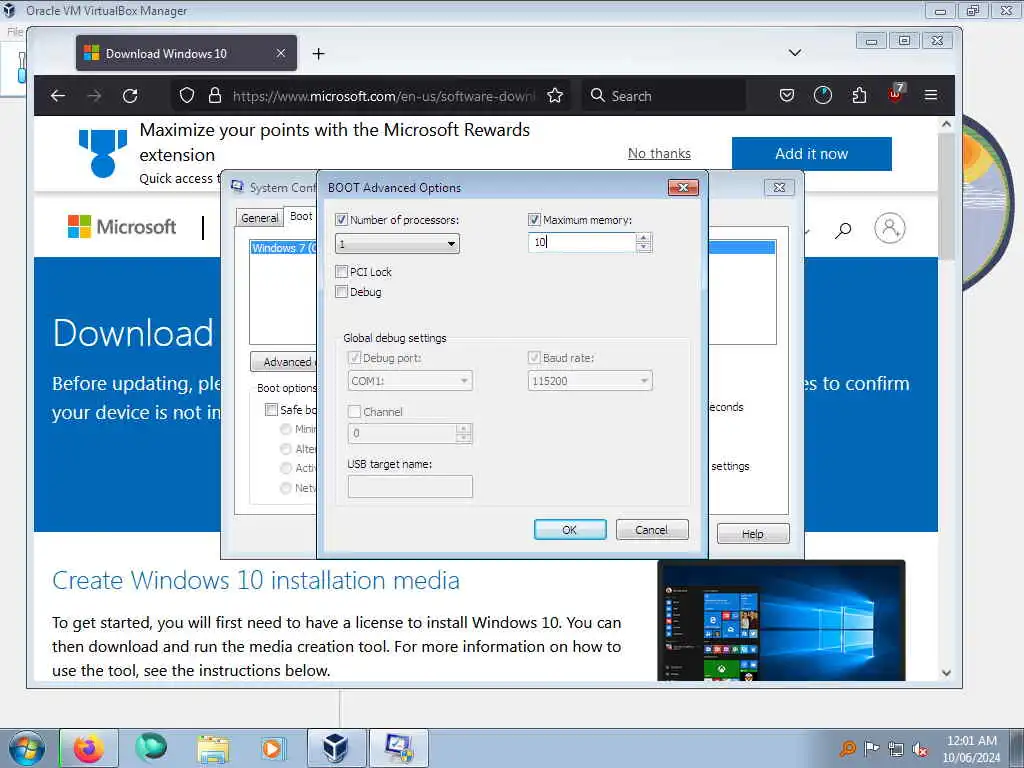Enable the Debug checkbox
This screenshot has width=1024, height=768.
341,292
